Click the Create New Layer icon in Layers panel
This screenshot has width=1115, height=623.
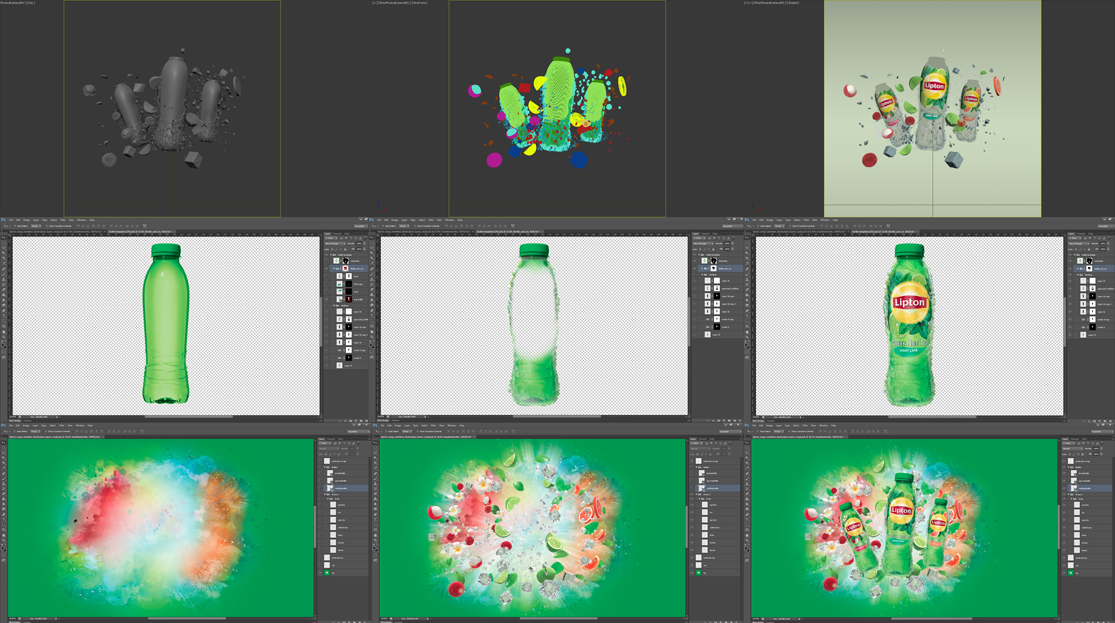(x=361, y=420)
